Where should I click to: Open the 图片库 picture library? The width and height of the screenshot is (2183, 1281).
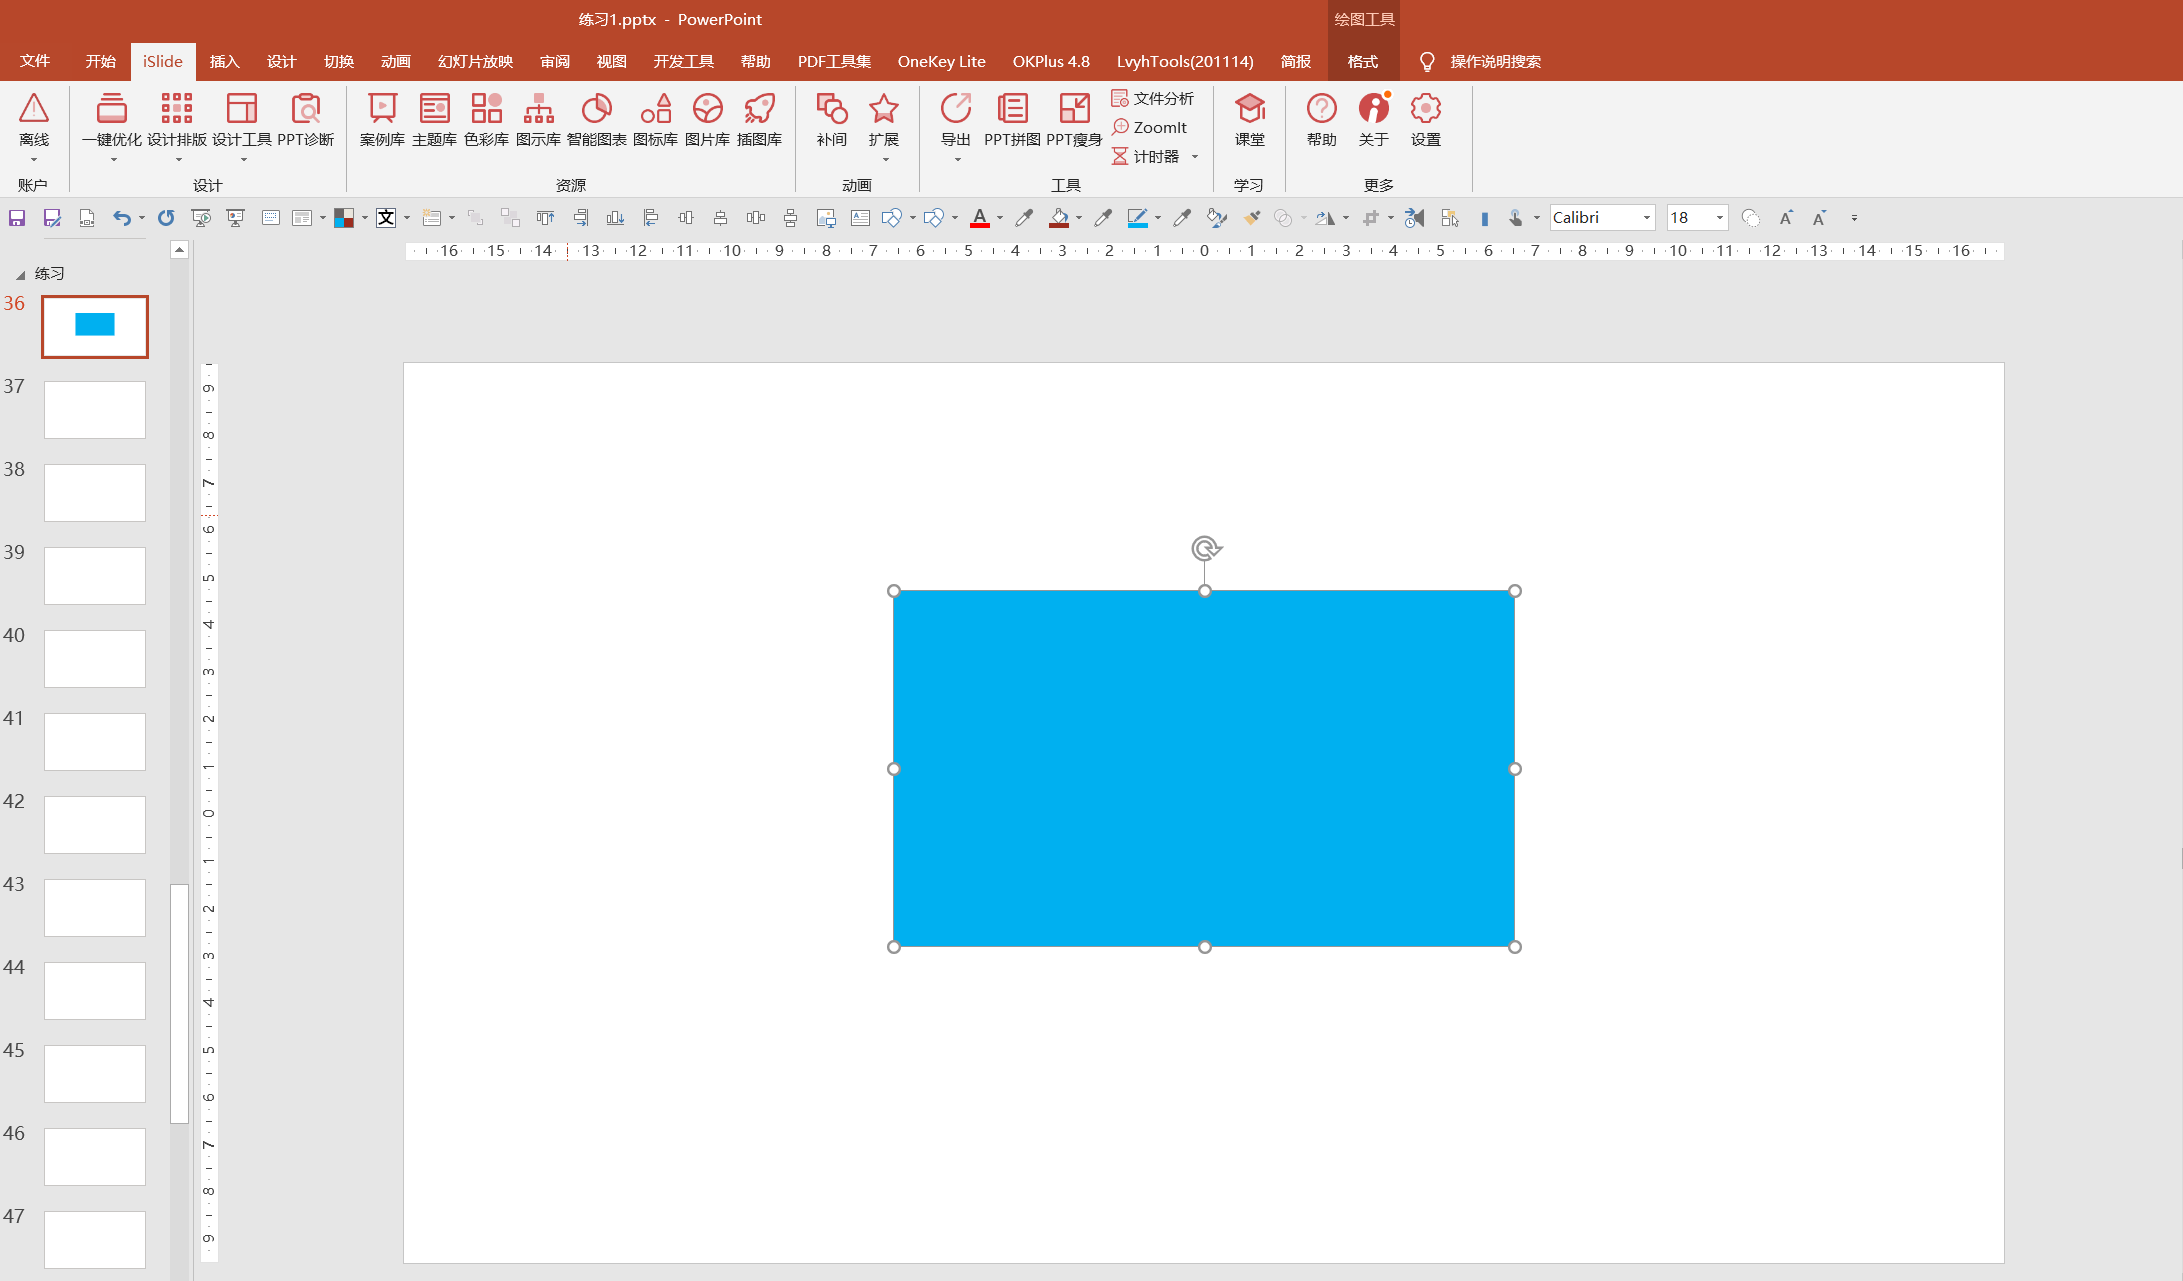(707, 120)
